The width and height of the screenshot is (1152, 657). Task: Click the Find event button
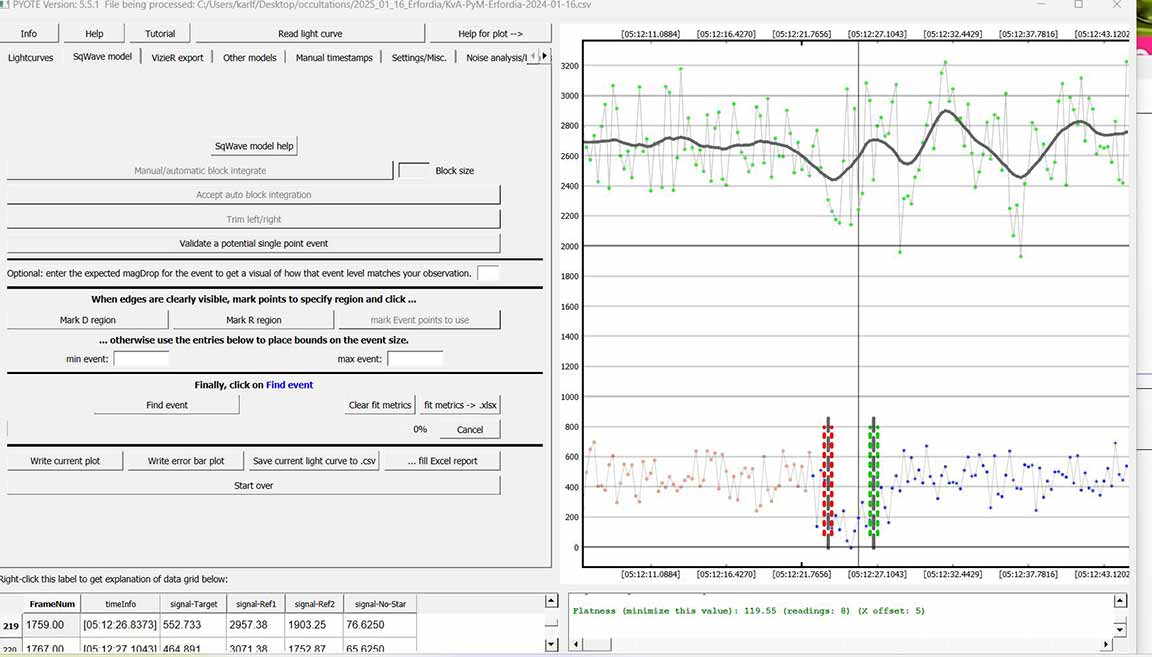[x=167, y=405]
